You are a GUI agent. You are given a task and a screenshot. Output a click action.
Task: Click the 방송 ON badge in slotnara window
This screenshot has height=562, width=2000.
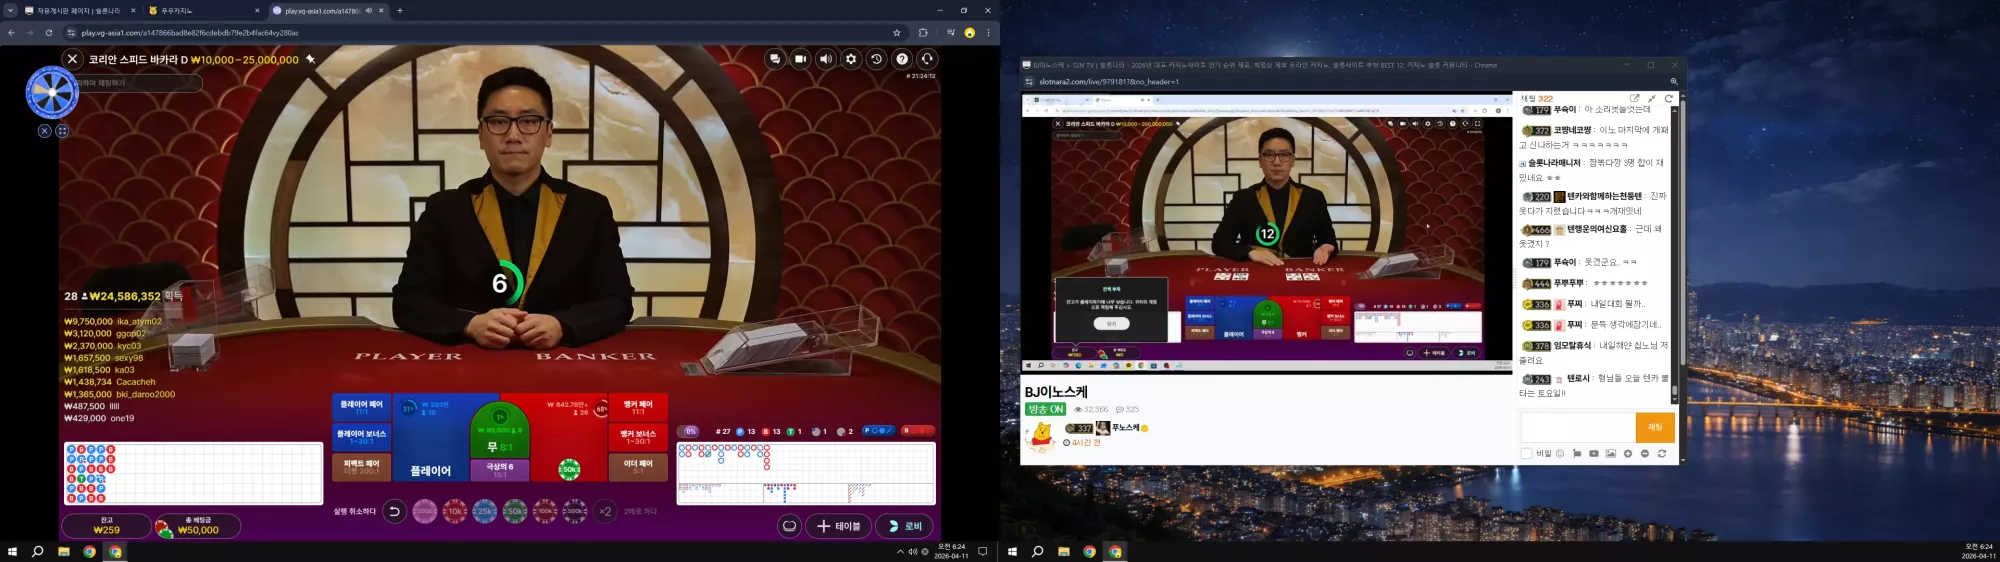tap(1045, 409)
